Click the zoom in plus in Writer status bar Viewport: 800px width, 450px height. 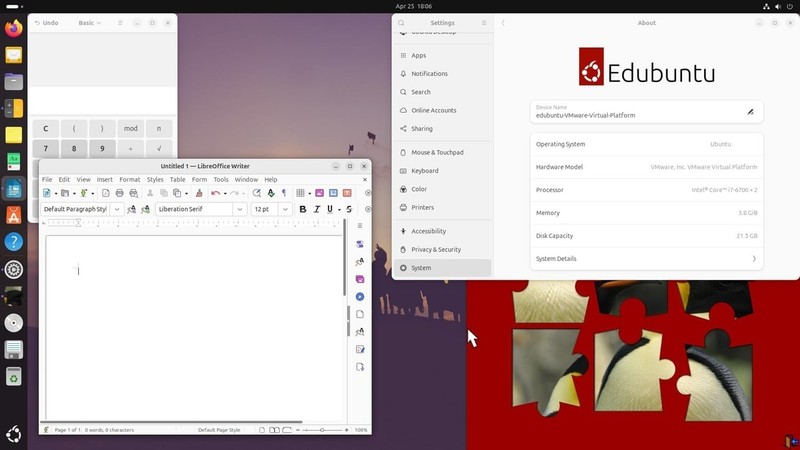coord(346,430)
